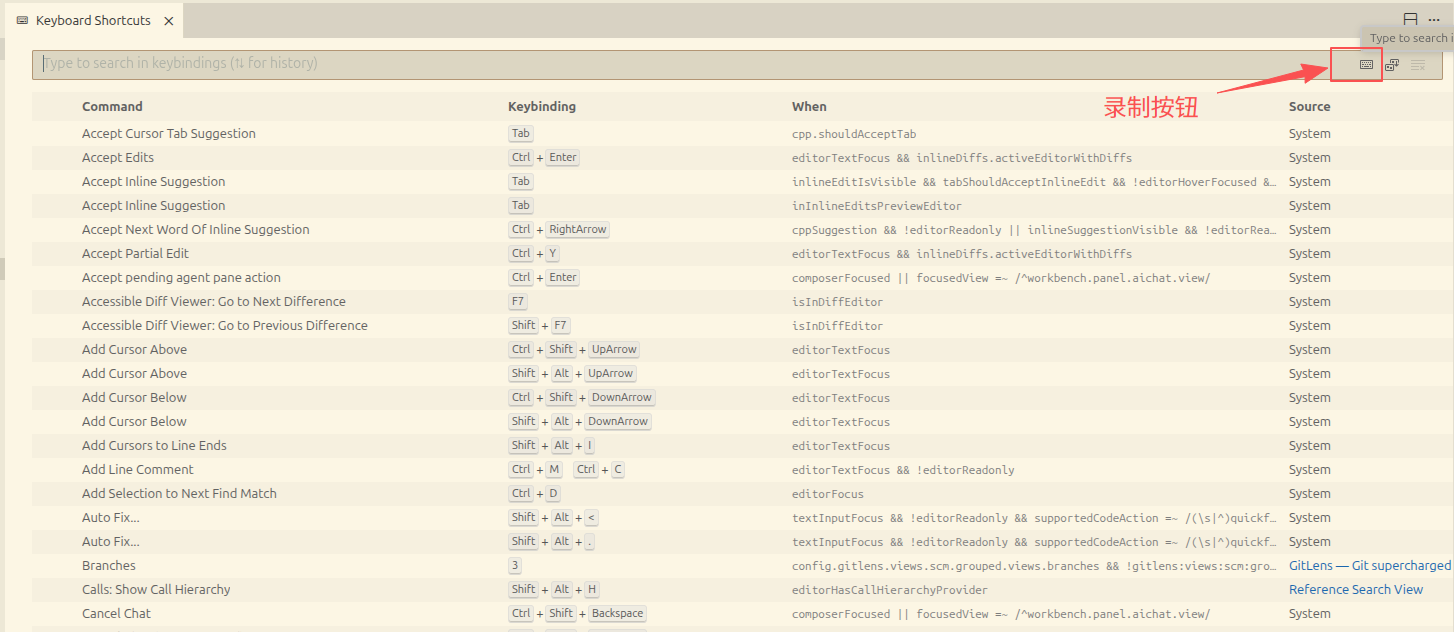Toggle Sort by Precedence icon
This screenshot has width=1454, height=632.
point(1392,64)
